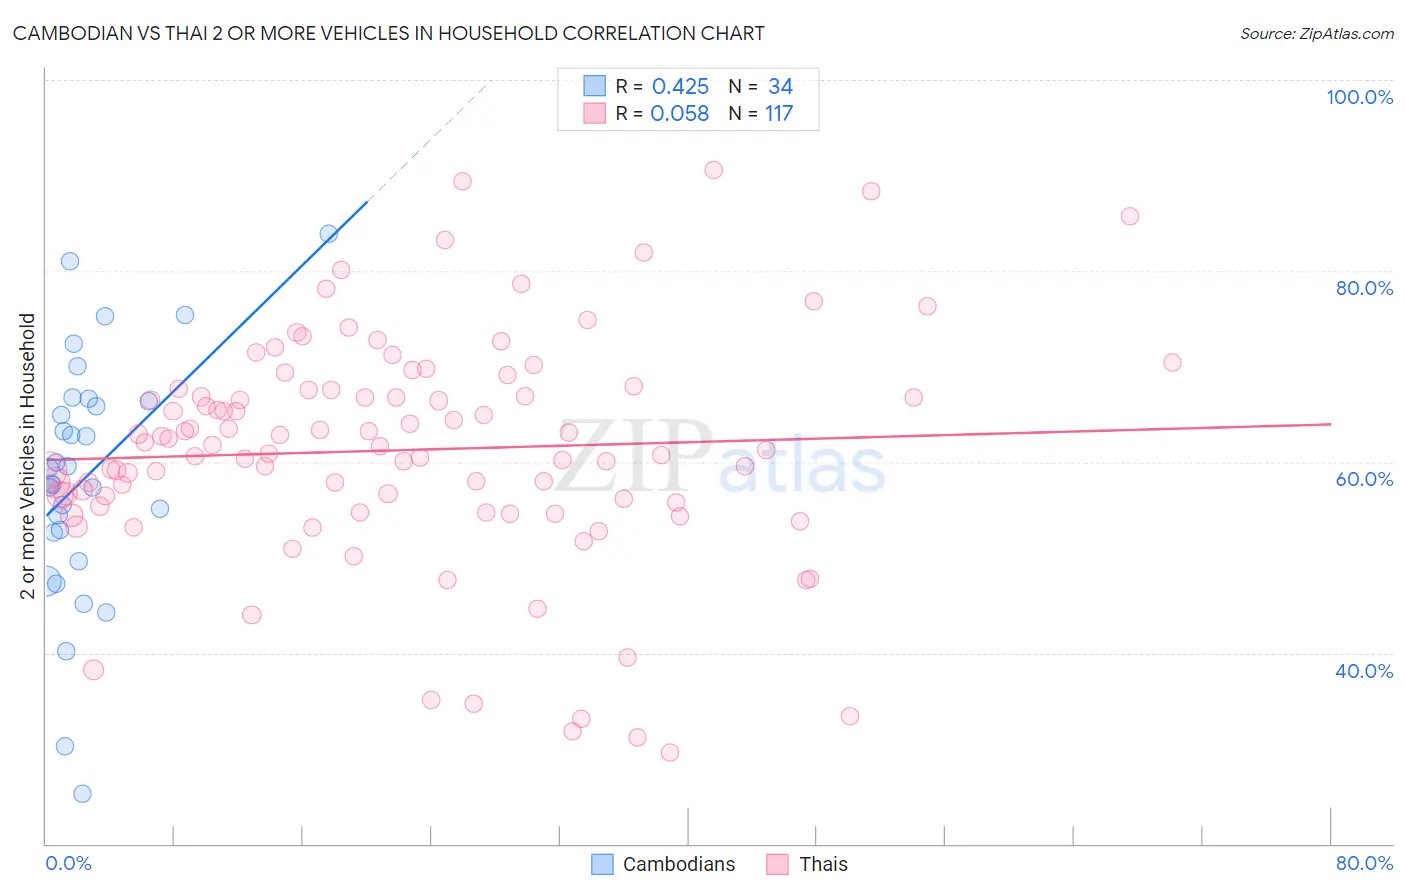Click the pink swatch beside R = 0.058
The width and height of the screenshot is (1406, 892).
click(595, 113)
